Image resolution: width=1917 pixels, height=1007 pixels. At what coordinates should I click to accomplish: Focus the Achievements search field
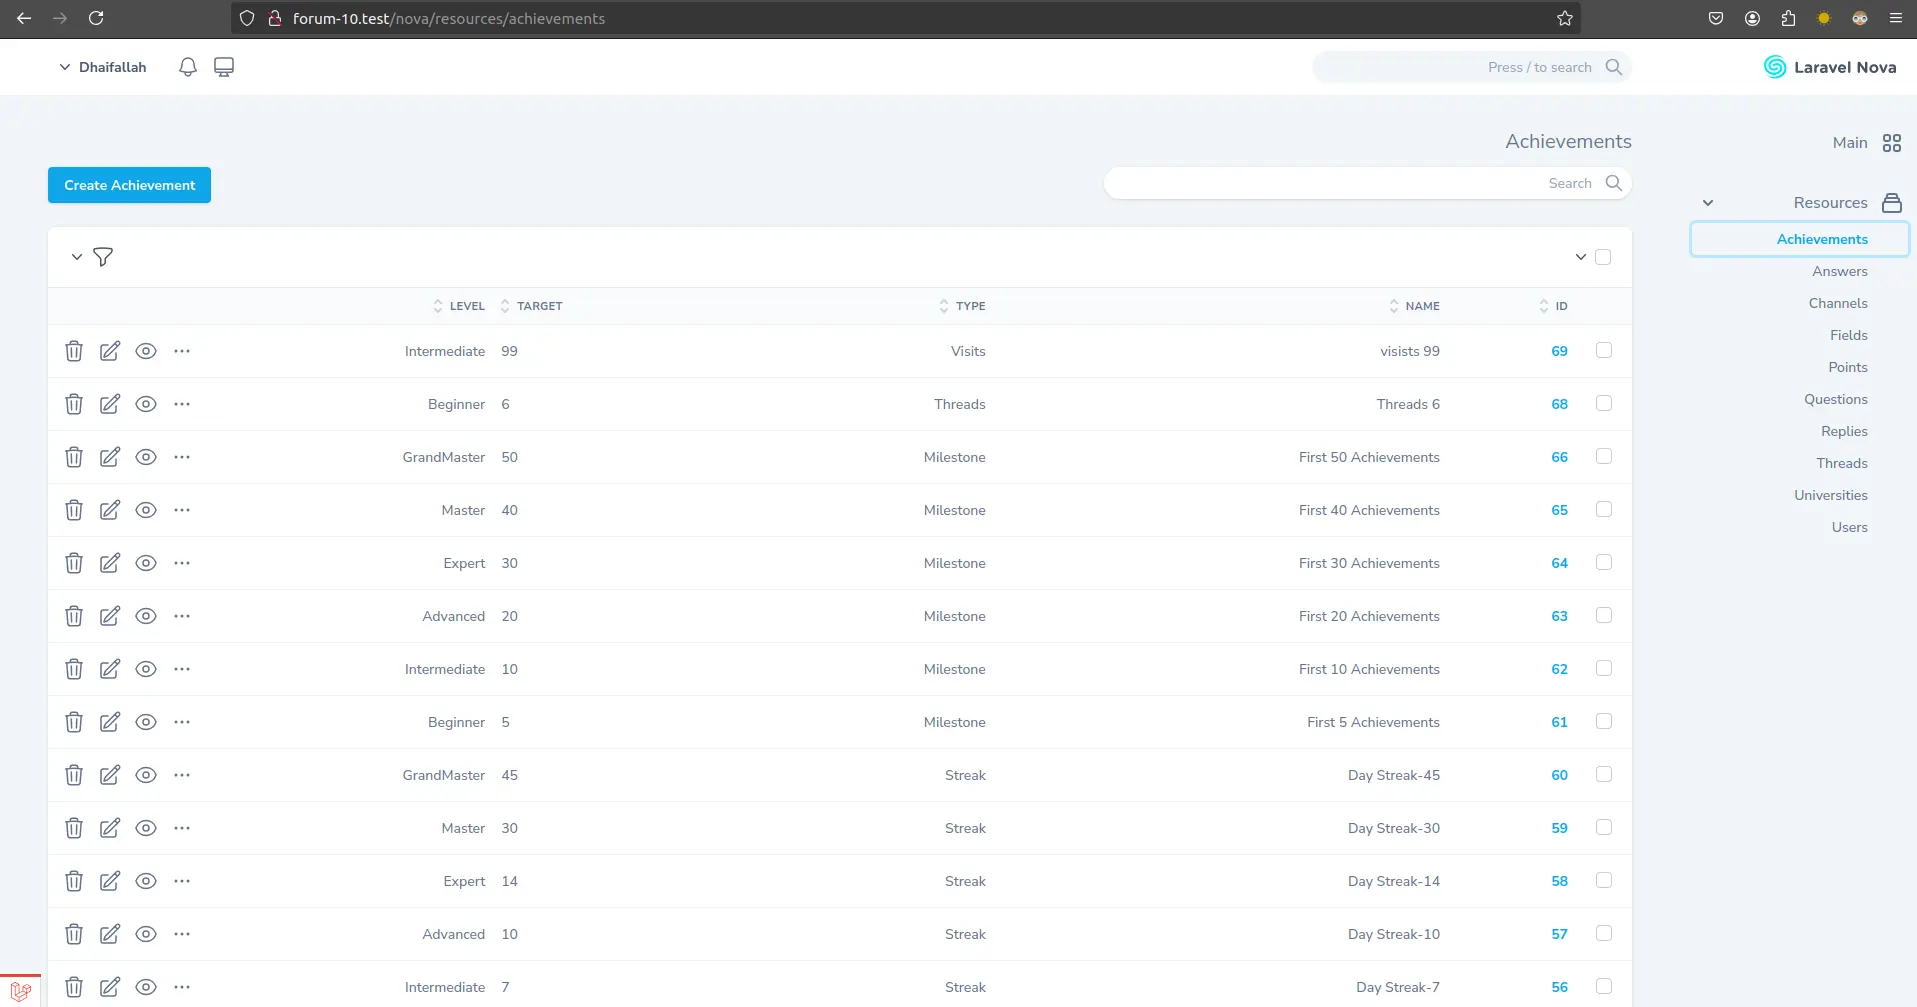[1367, 183]
